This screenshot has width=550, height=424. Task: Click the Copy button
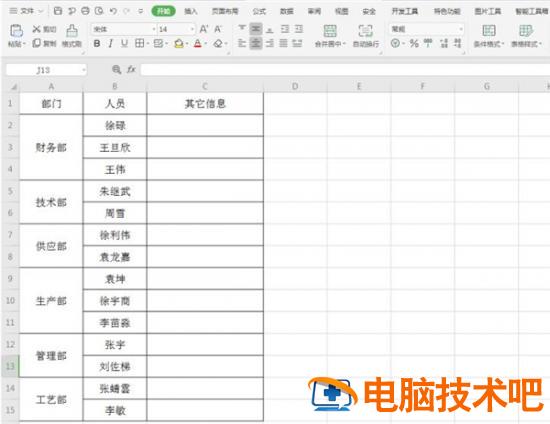coord(44,43)
